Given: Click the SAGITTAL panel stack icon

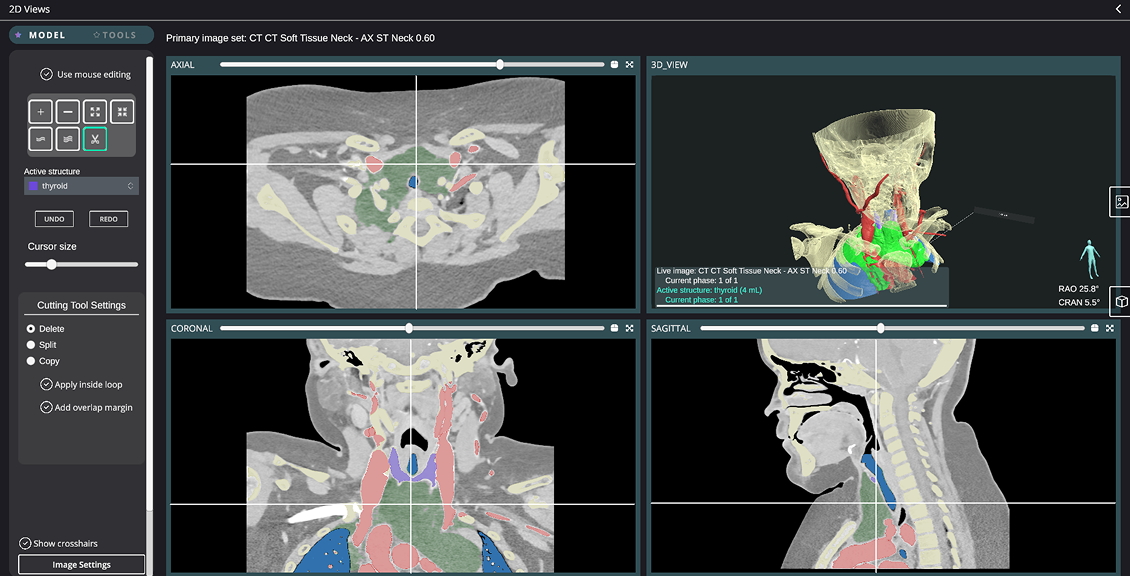Looking at the screenshot, I should pyautogui.click(x=1095, y=328).
